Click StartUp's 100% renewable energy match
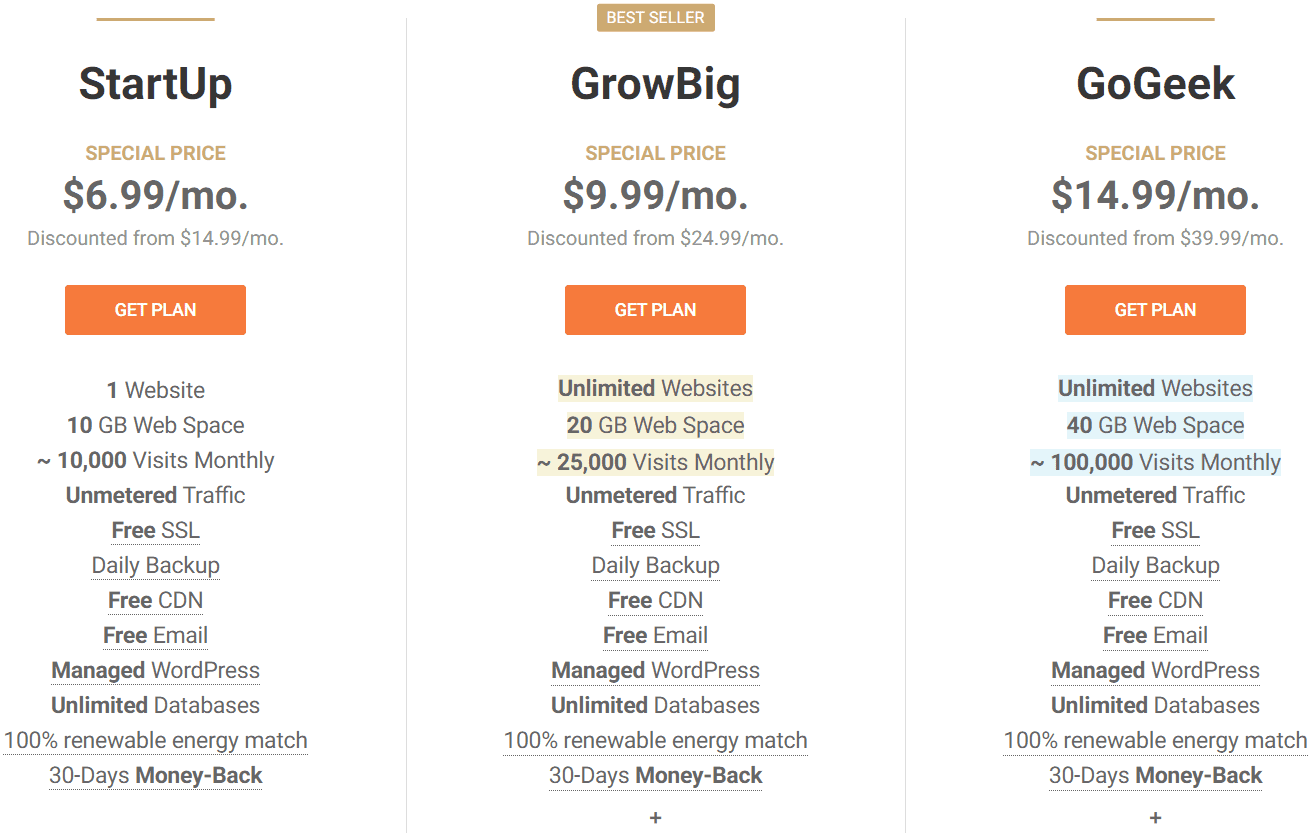This screenshot has width=1310, height=833. coord(155,741)
